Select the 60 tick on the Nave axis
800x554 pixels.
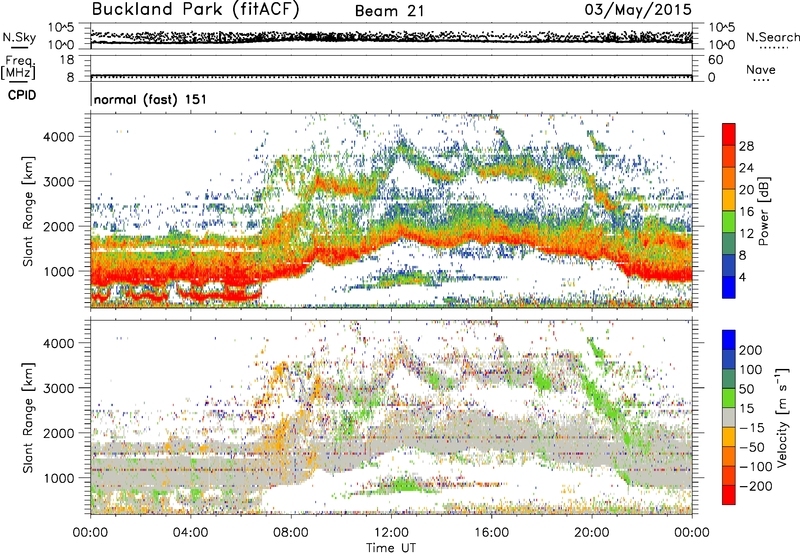click(x=716, y=60)
